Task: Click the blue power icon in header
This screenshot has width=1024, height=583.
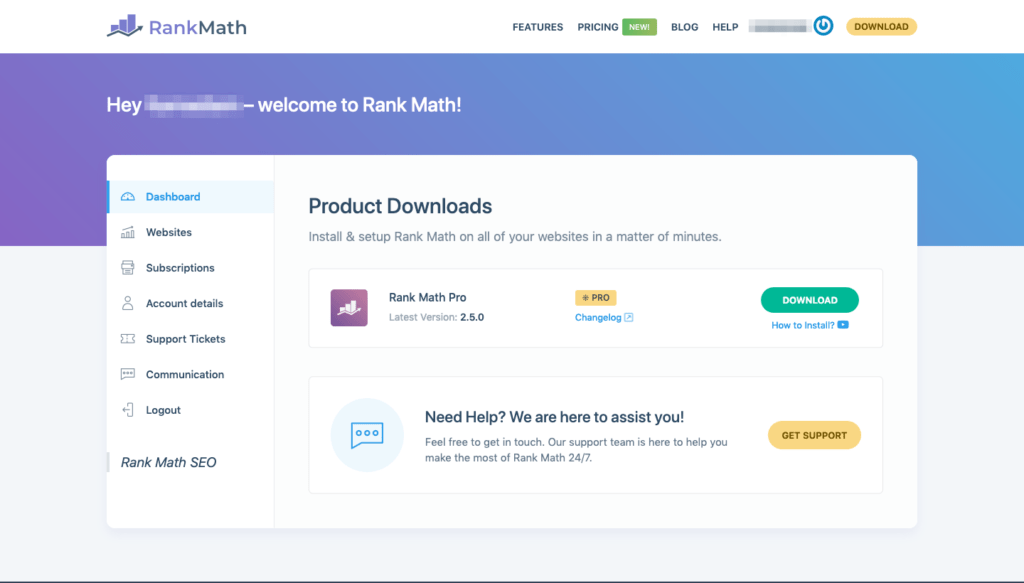Action: tap(823, 26)
